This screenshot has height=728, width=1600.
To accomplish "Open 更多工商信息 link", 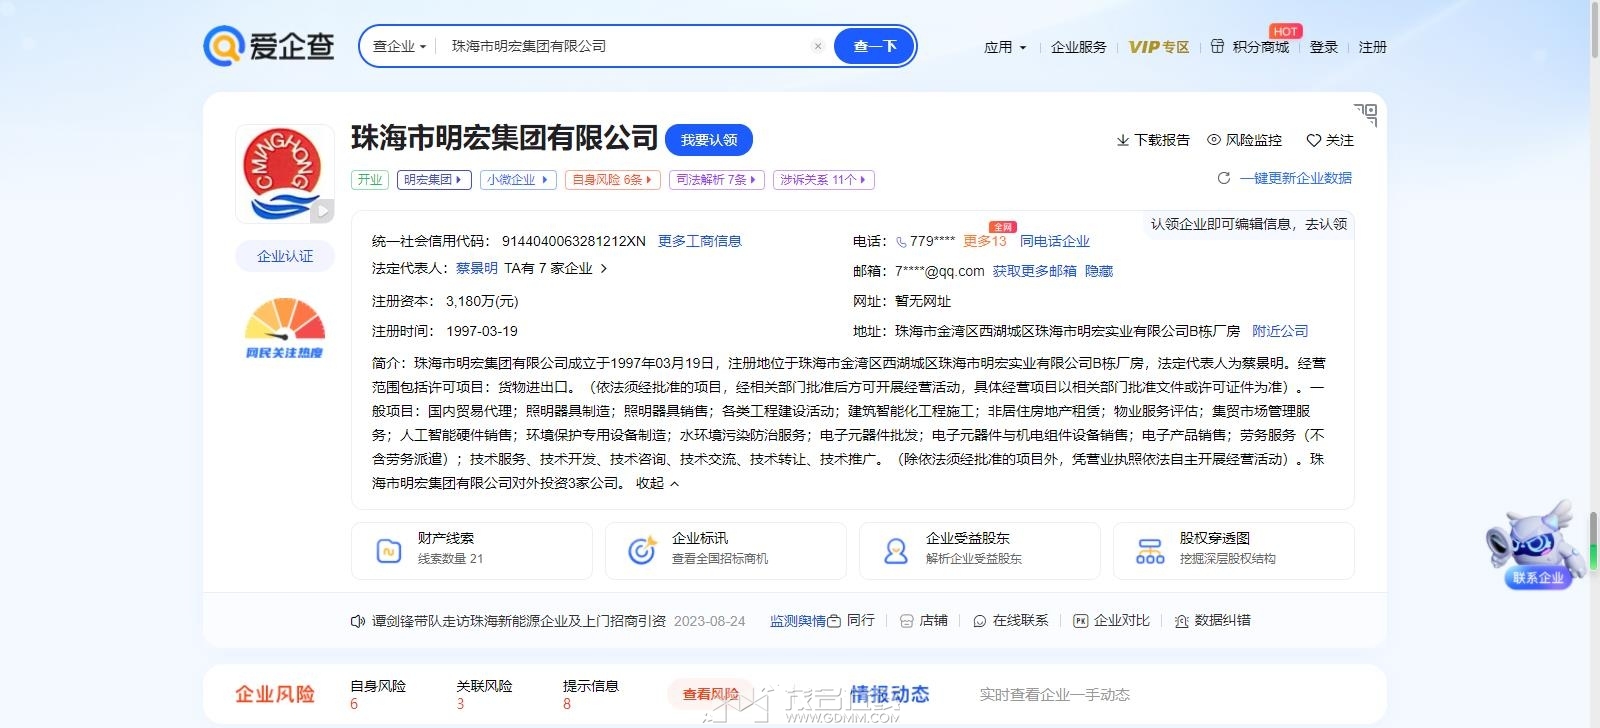I will coord(700,241).
